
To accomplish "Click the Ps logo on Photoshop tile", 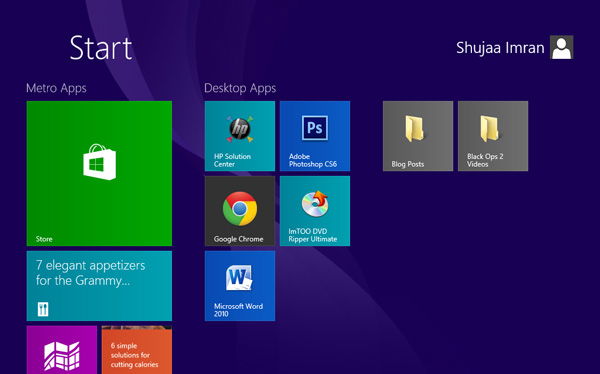I will tap(315, 128).
